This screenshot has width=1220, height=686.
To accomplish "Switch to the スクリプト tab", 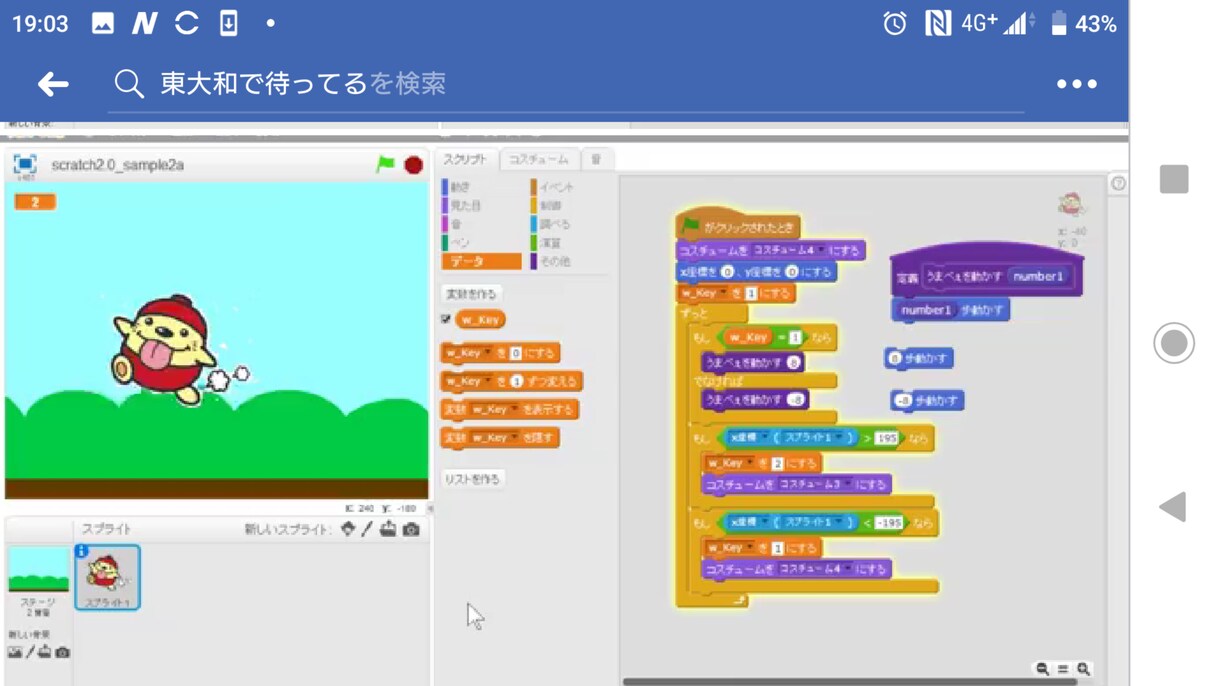I will [465, 160].
